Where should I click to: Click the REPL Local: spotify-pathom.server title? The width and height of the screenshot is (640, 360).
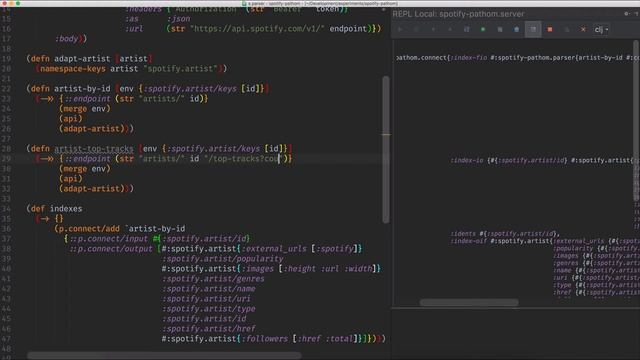point(458,14)
